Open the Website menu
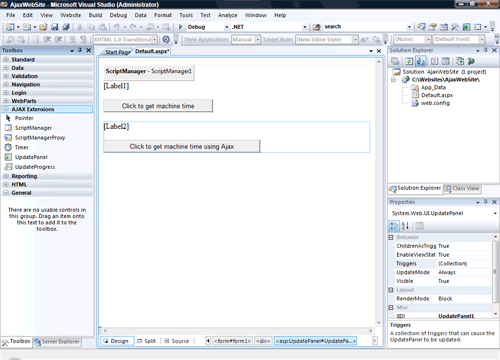 pos(70,15)
